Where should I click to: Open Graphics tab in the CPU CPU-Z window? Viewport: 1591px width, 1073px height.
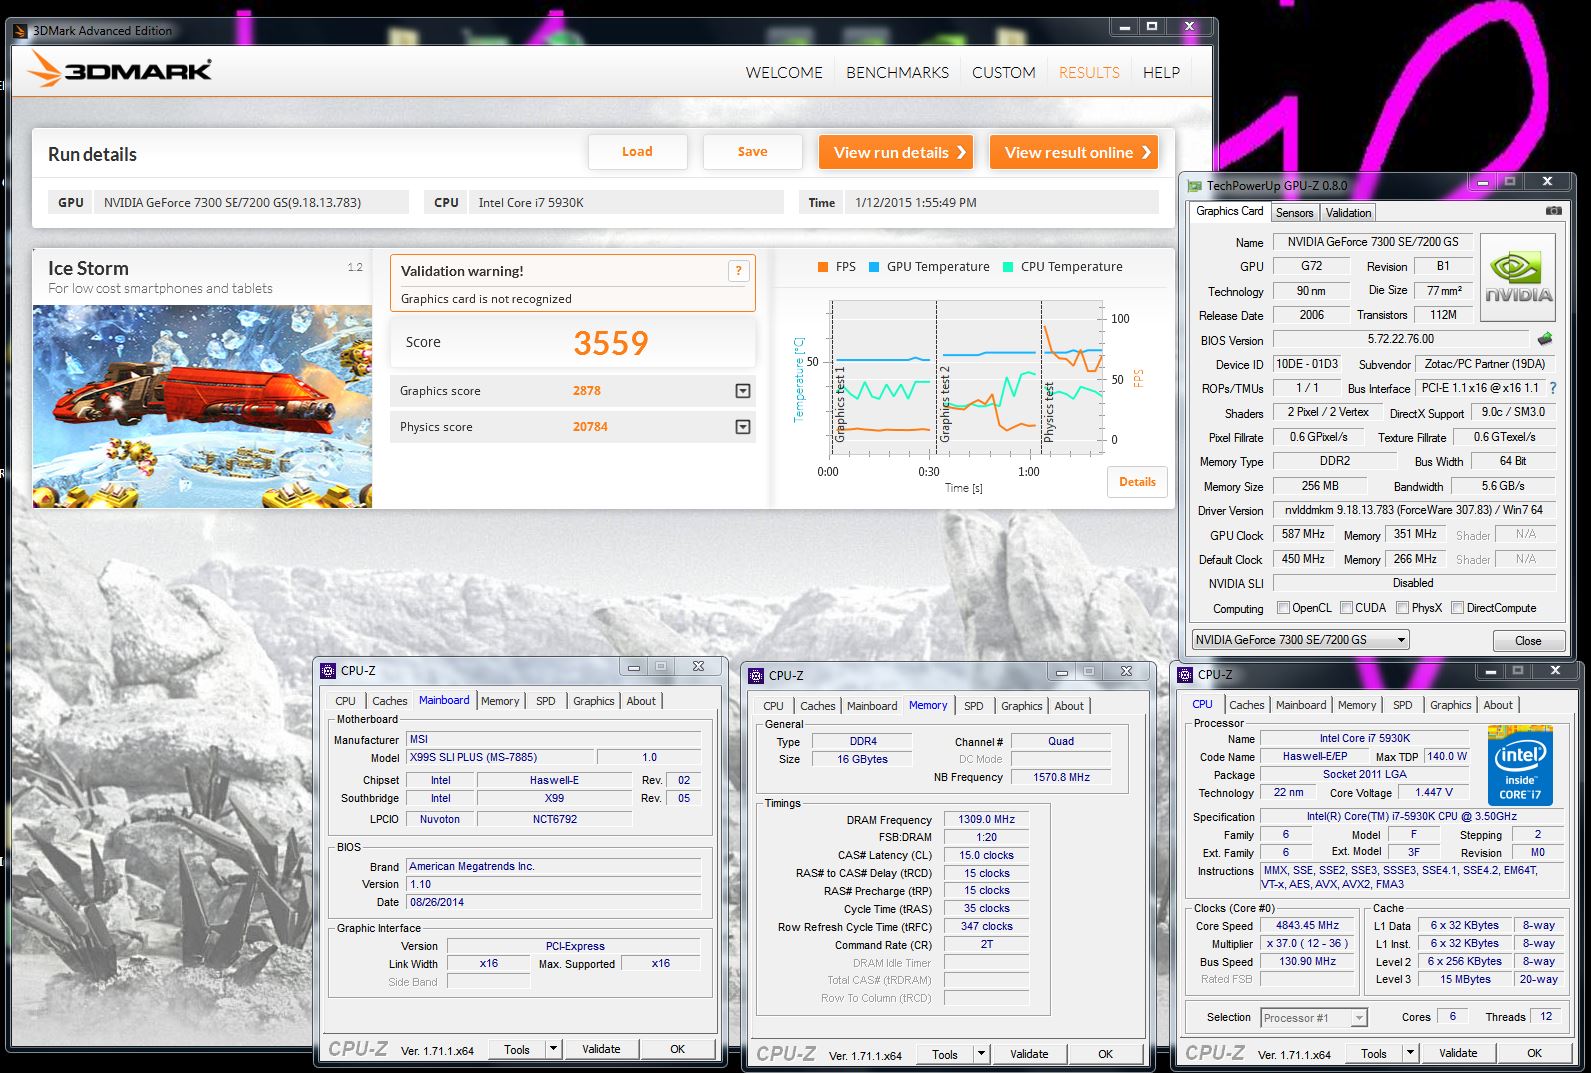pos(1450,705)
